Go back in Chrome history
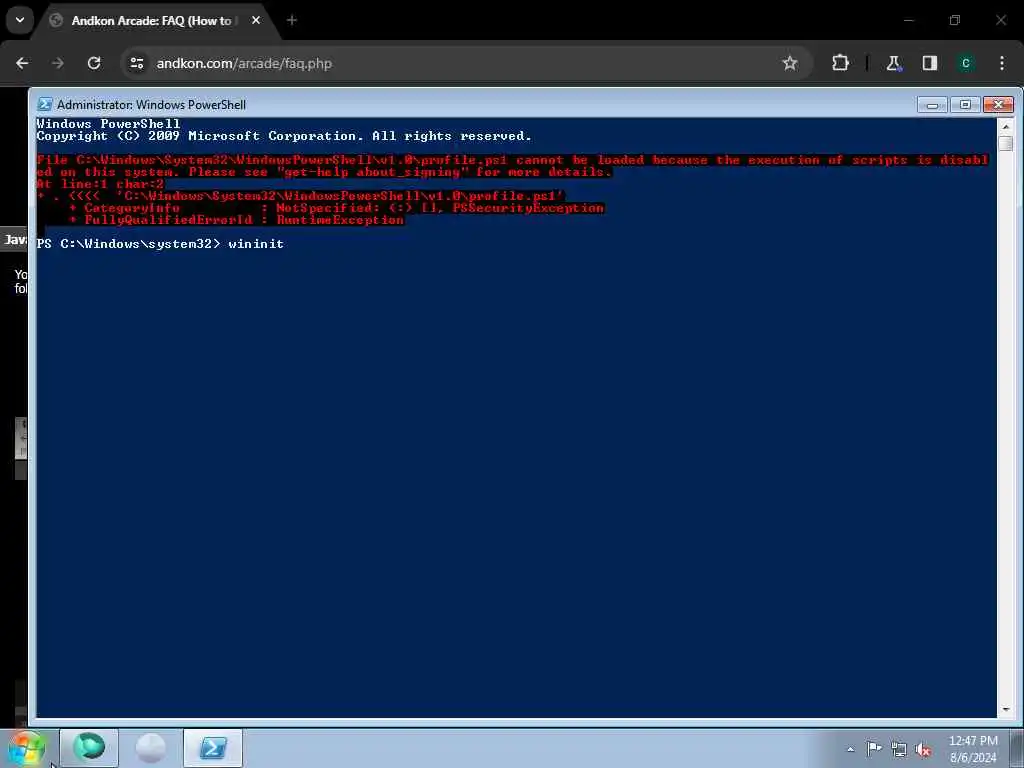Screen dimensions: 1024x768 (22, 63)
